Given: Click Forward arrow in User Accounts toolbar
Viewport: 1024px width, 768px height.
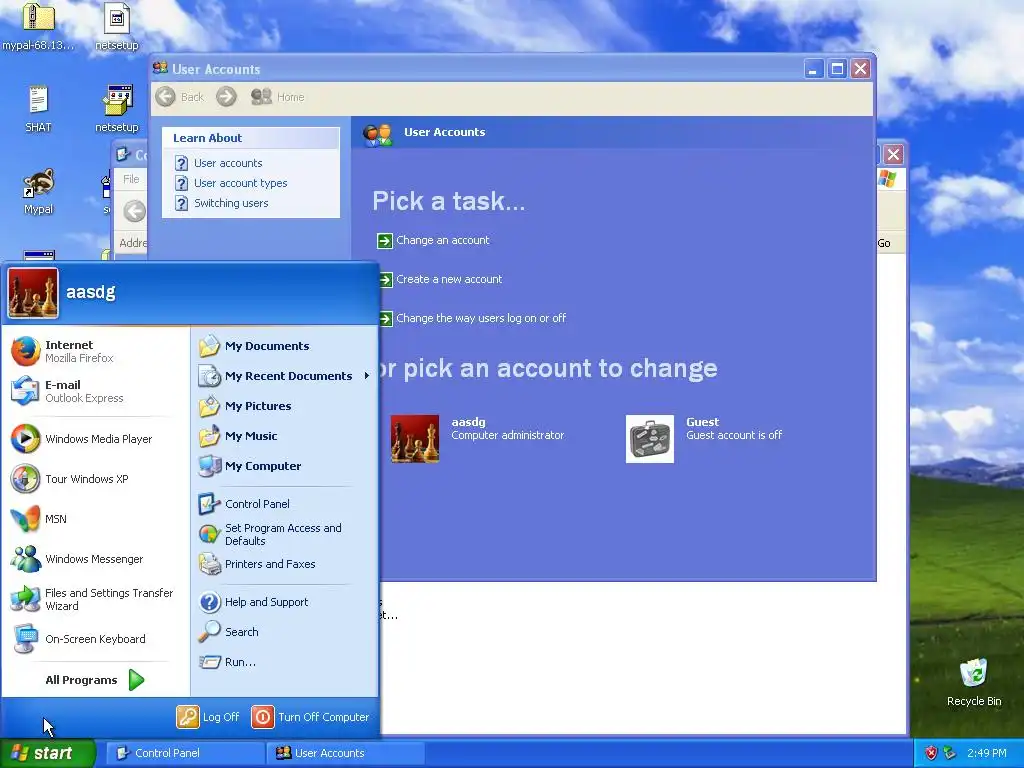Looking at the screenshot, I should tap(227, 97).
